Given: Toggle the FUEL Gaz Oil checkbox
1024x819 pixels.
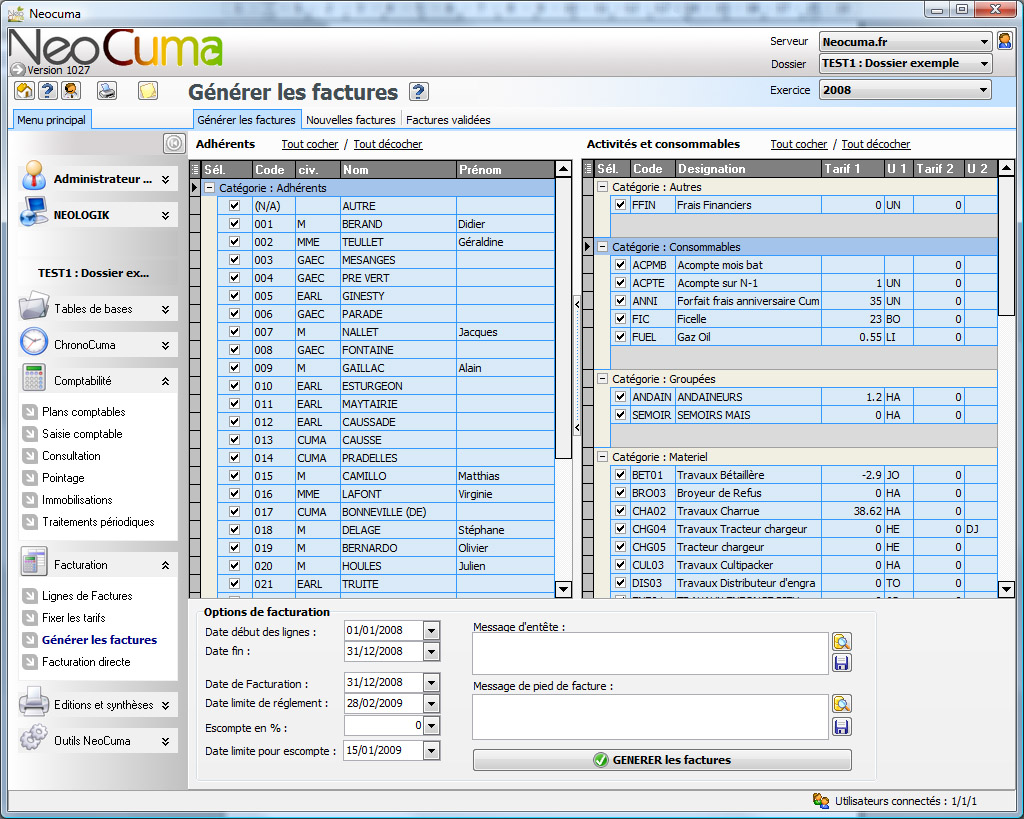Looking at the screenshot, I should pyautogui.click(x=620, y=337).
